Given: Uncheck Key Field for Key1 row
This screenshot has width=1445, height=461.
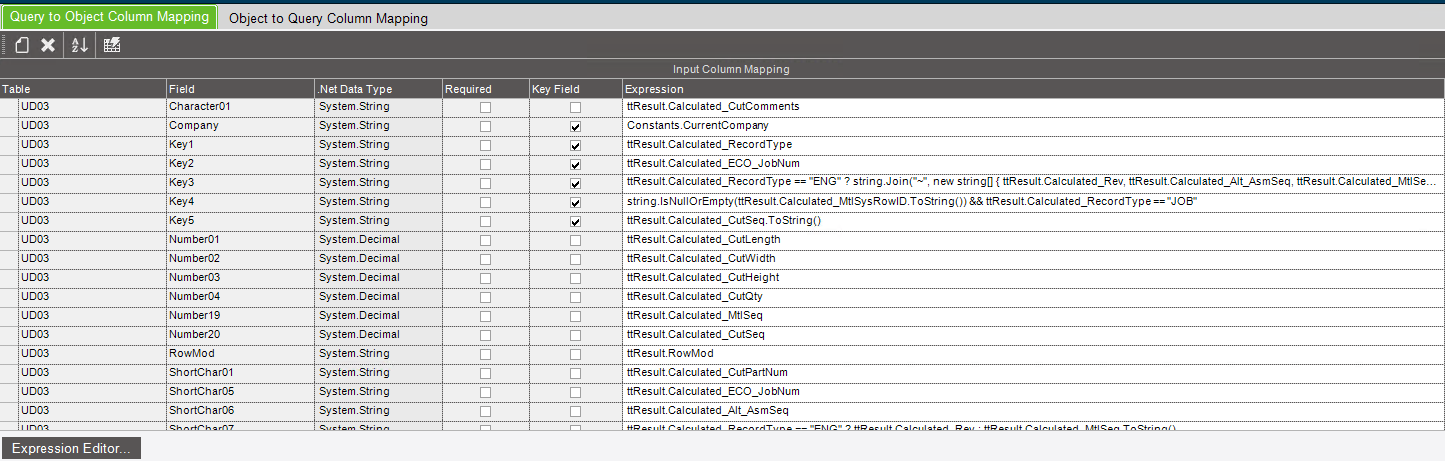Looking at the screenshot, I should pos(575,145).
